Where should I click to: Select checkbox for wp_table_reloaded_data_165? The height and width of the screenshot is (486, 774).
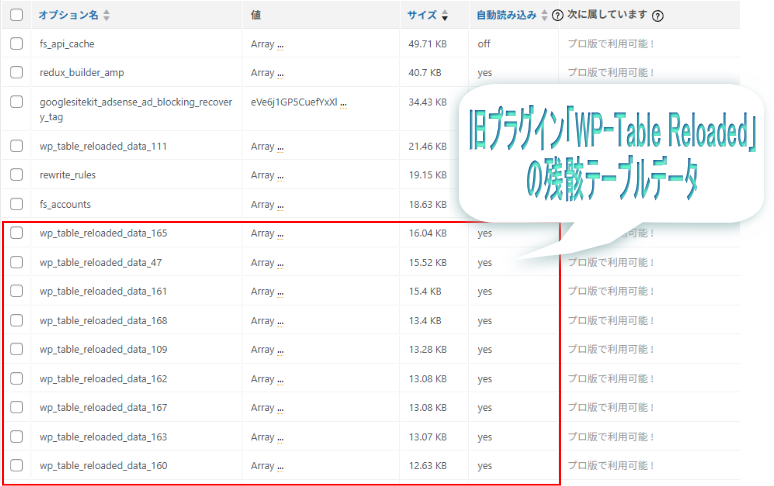17,233
